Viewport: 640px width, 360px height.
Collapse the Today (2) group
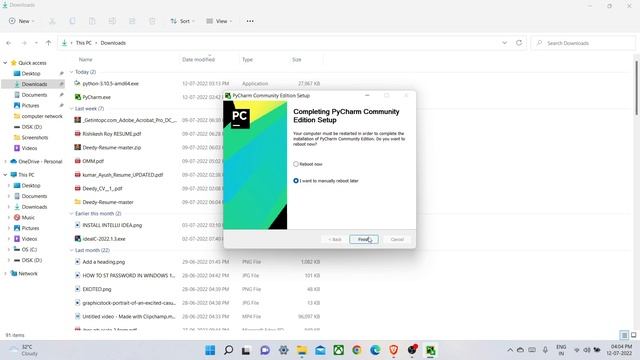(71, 72)
